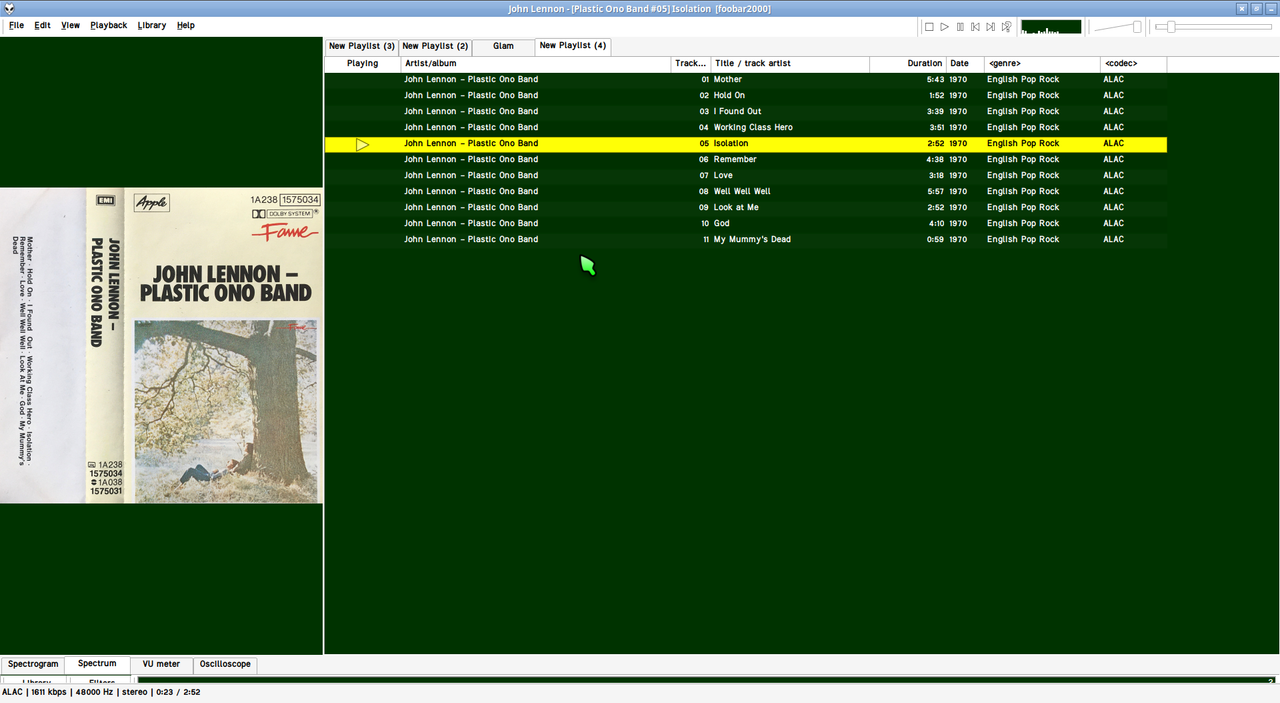Select the Spectrum visualization tab
Screen dimensions: 1280x703
tap(97, 663)
